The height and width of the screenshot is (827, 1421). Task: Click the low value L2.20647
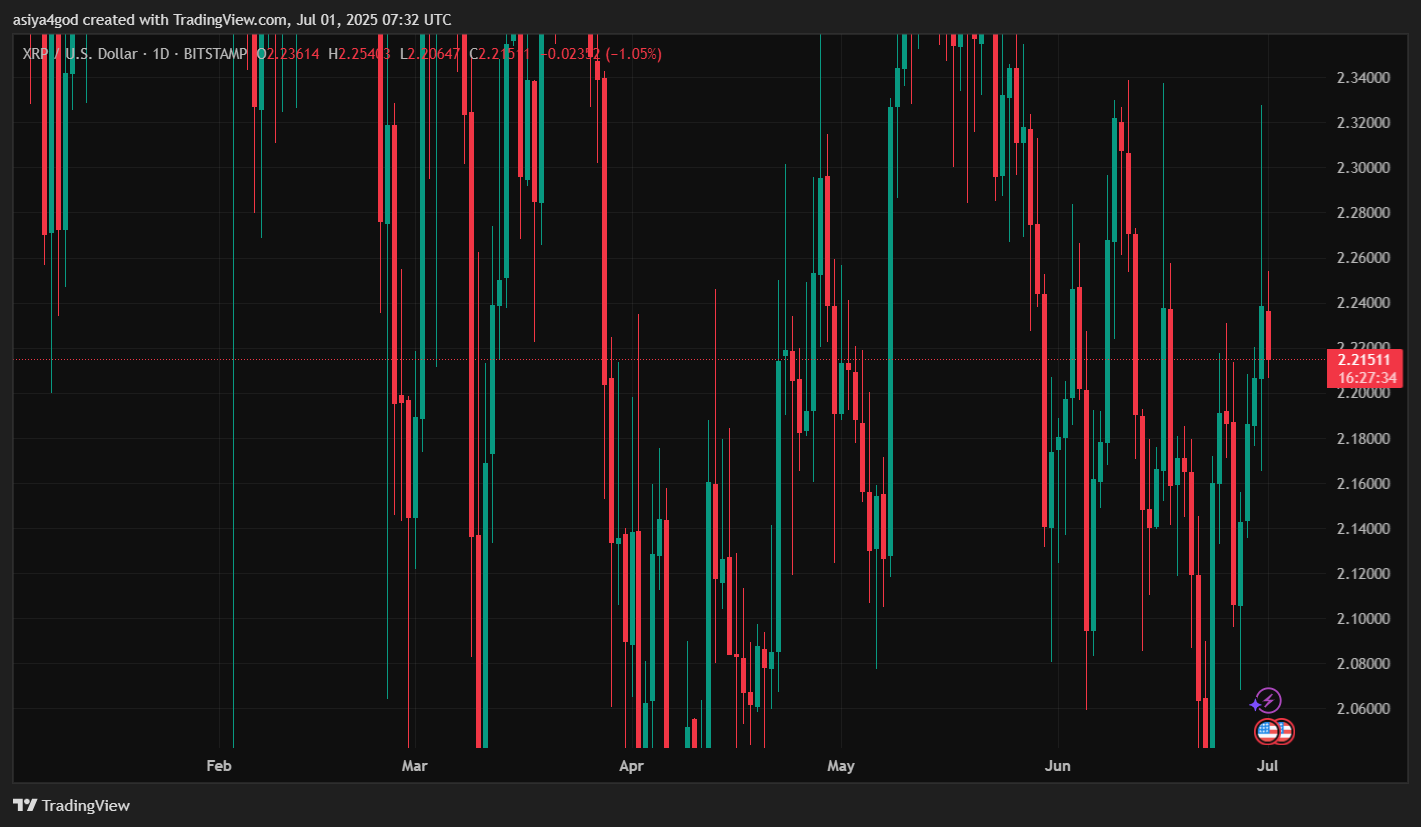click(430, 54)
